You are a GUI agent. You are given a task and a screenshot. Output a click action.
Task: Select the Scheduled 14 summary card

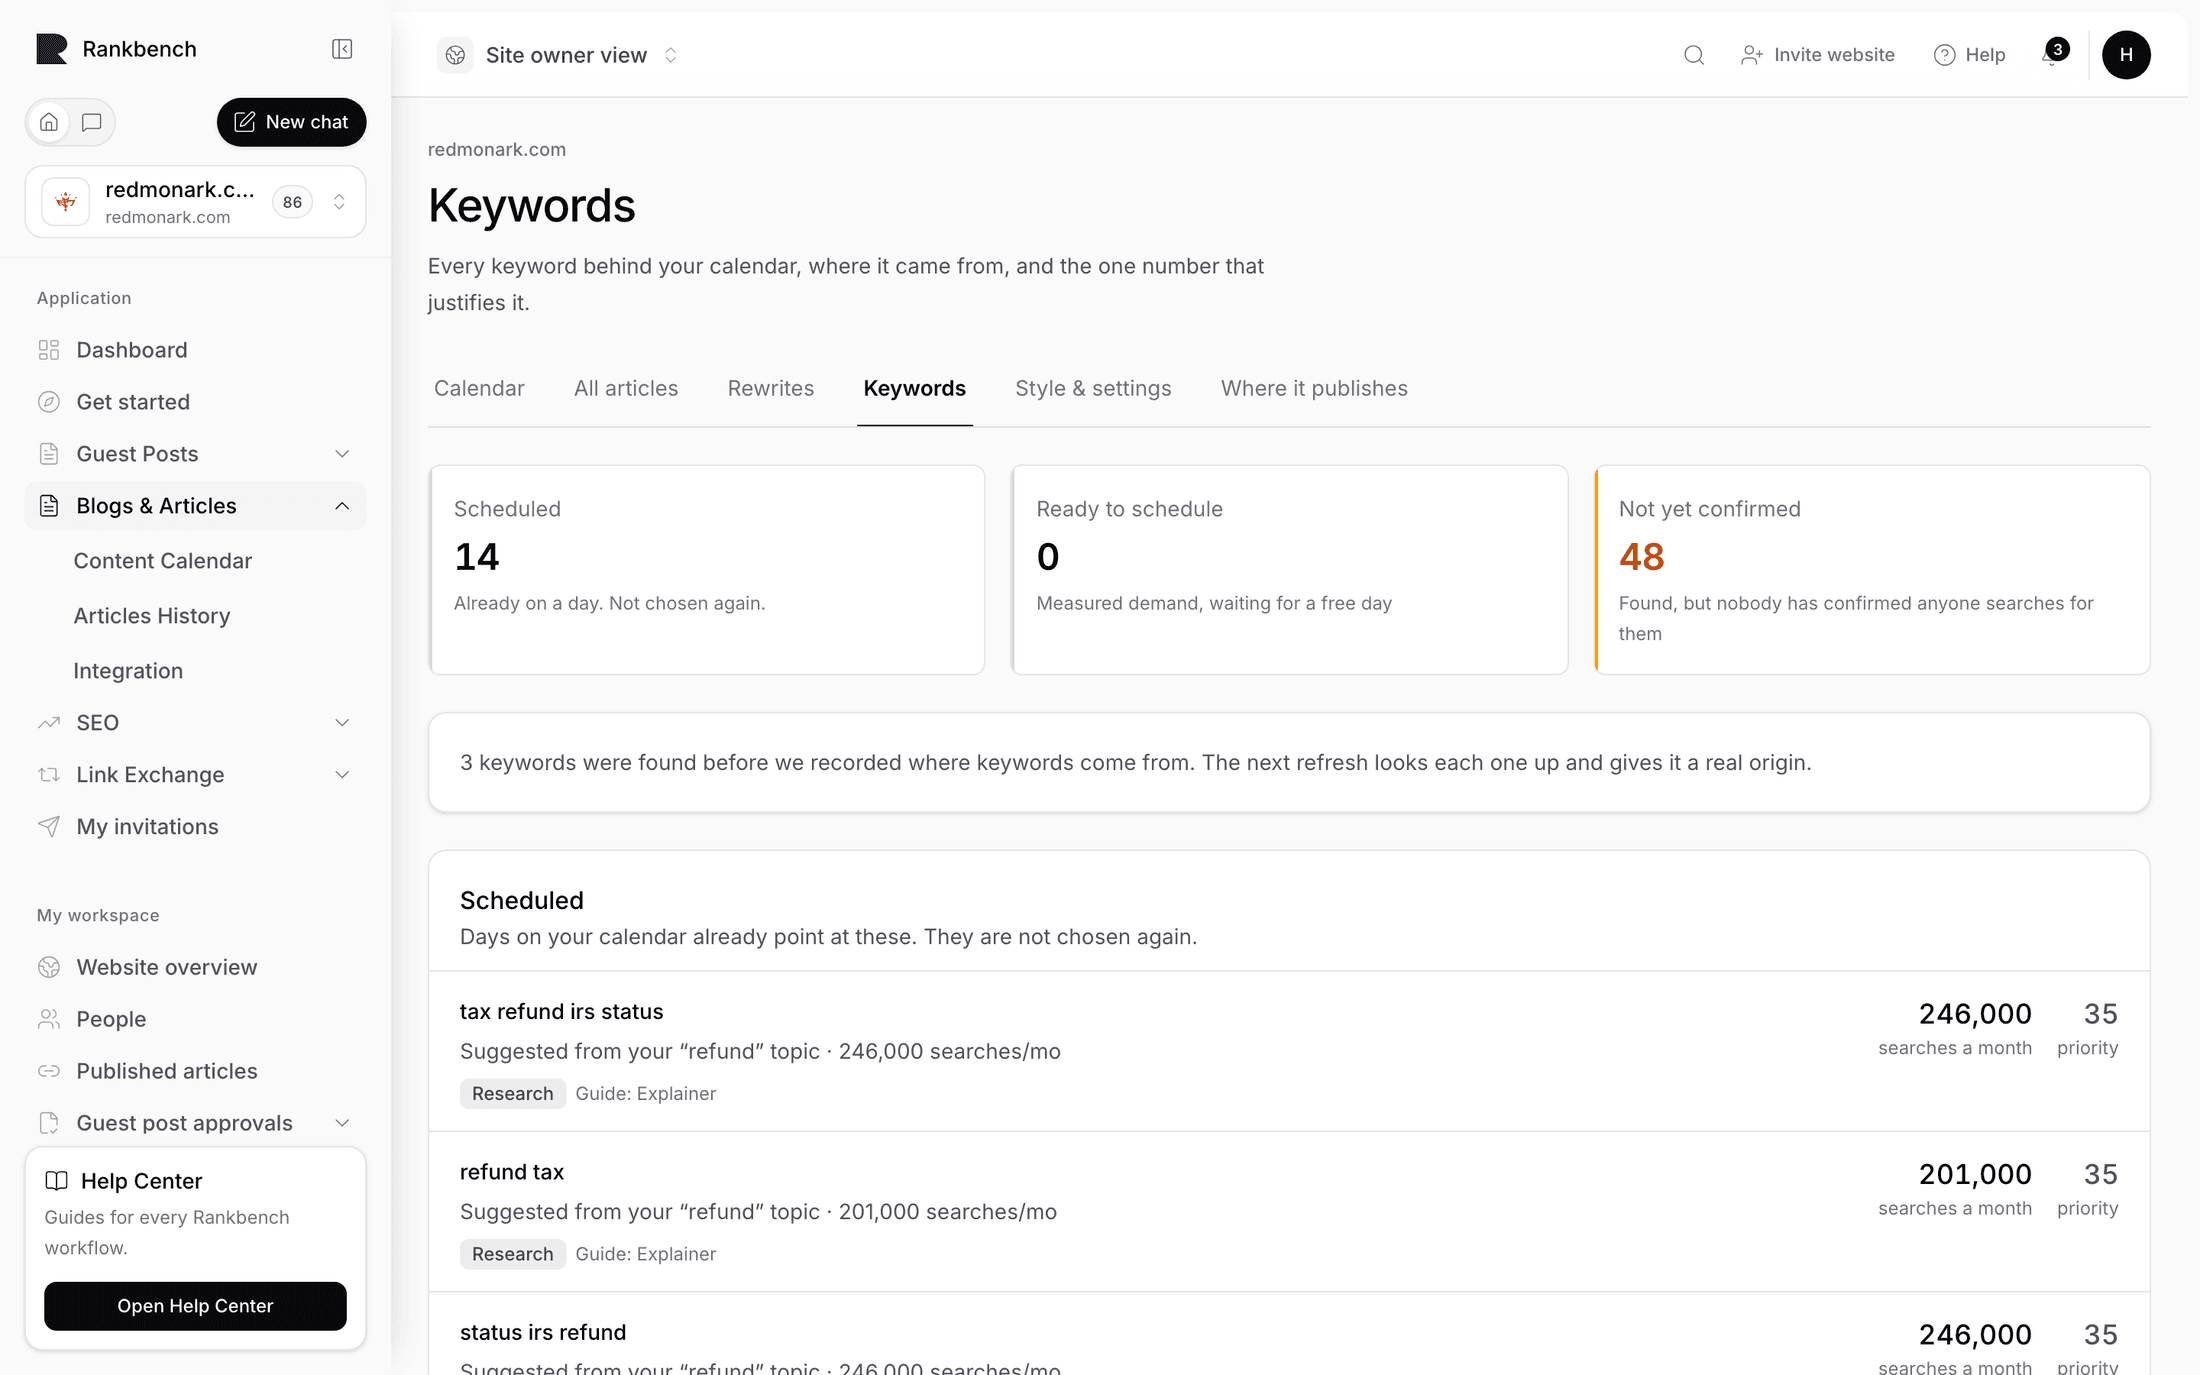click(x=707, y=570)
